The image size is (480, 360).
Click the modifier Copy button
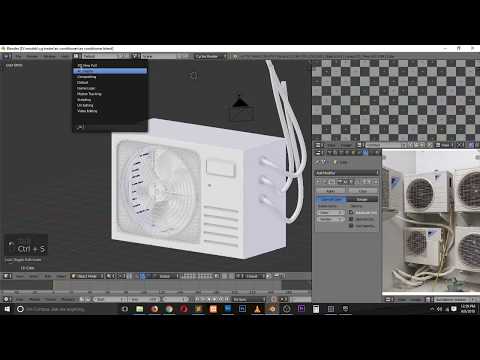point(363,191)
